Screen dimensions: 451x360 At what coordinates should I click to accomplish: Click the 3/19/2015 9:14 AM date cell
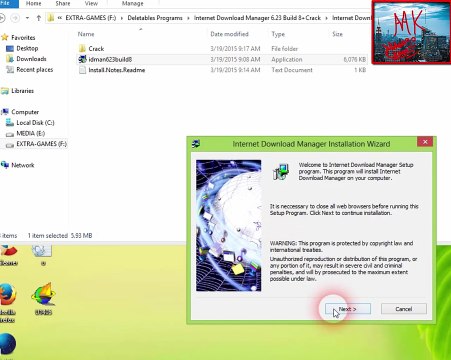(x=235, y=70)
